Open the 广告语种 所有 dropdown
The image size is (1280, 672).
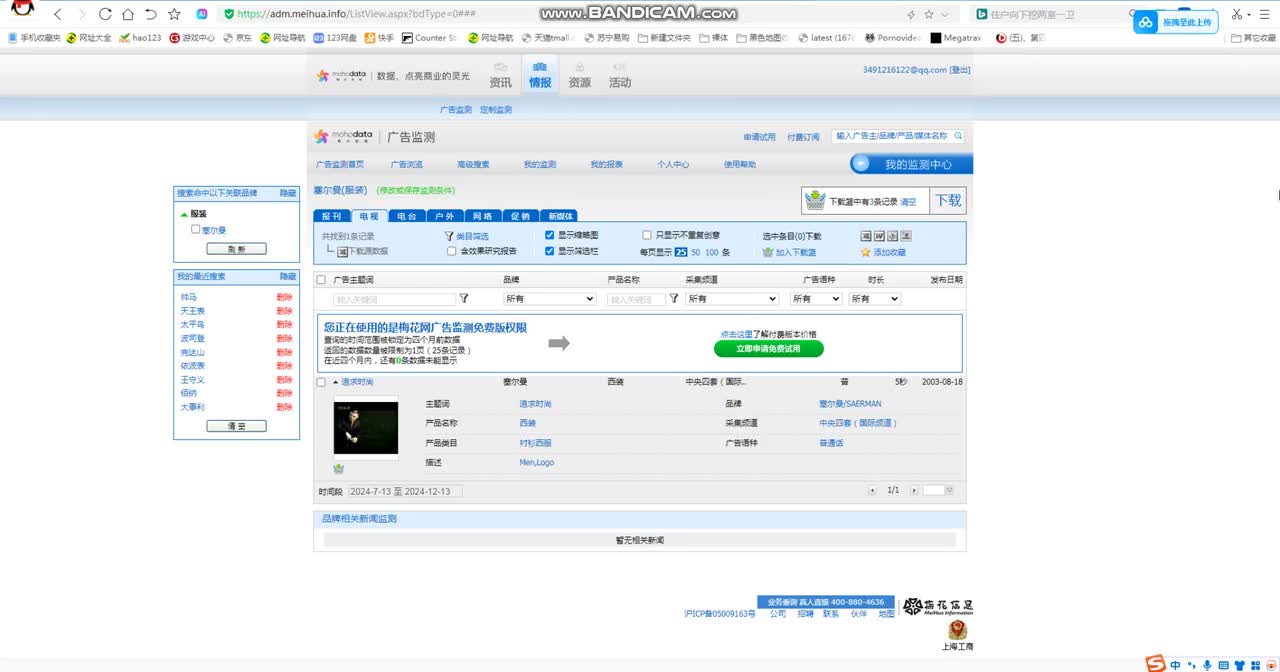click(816, 298)
